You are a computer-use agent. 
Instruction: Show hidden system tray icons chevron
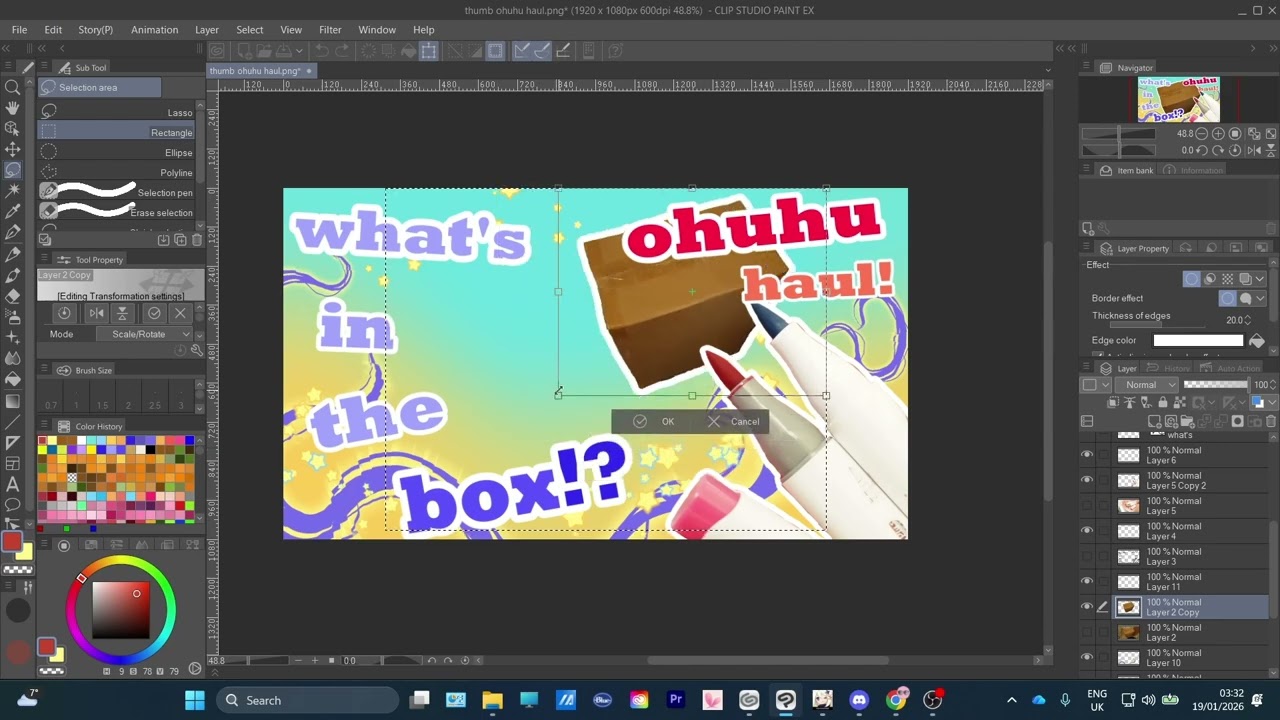[x=1011, y=700]
